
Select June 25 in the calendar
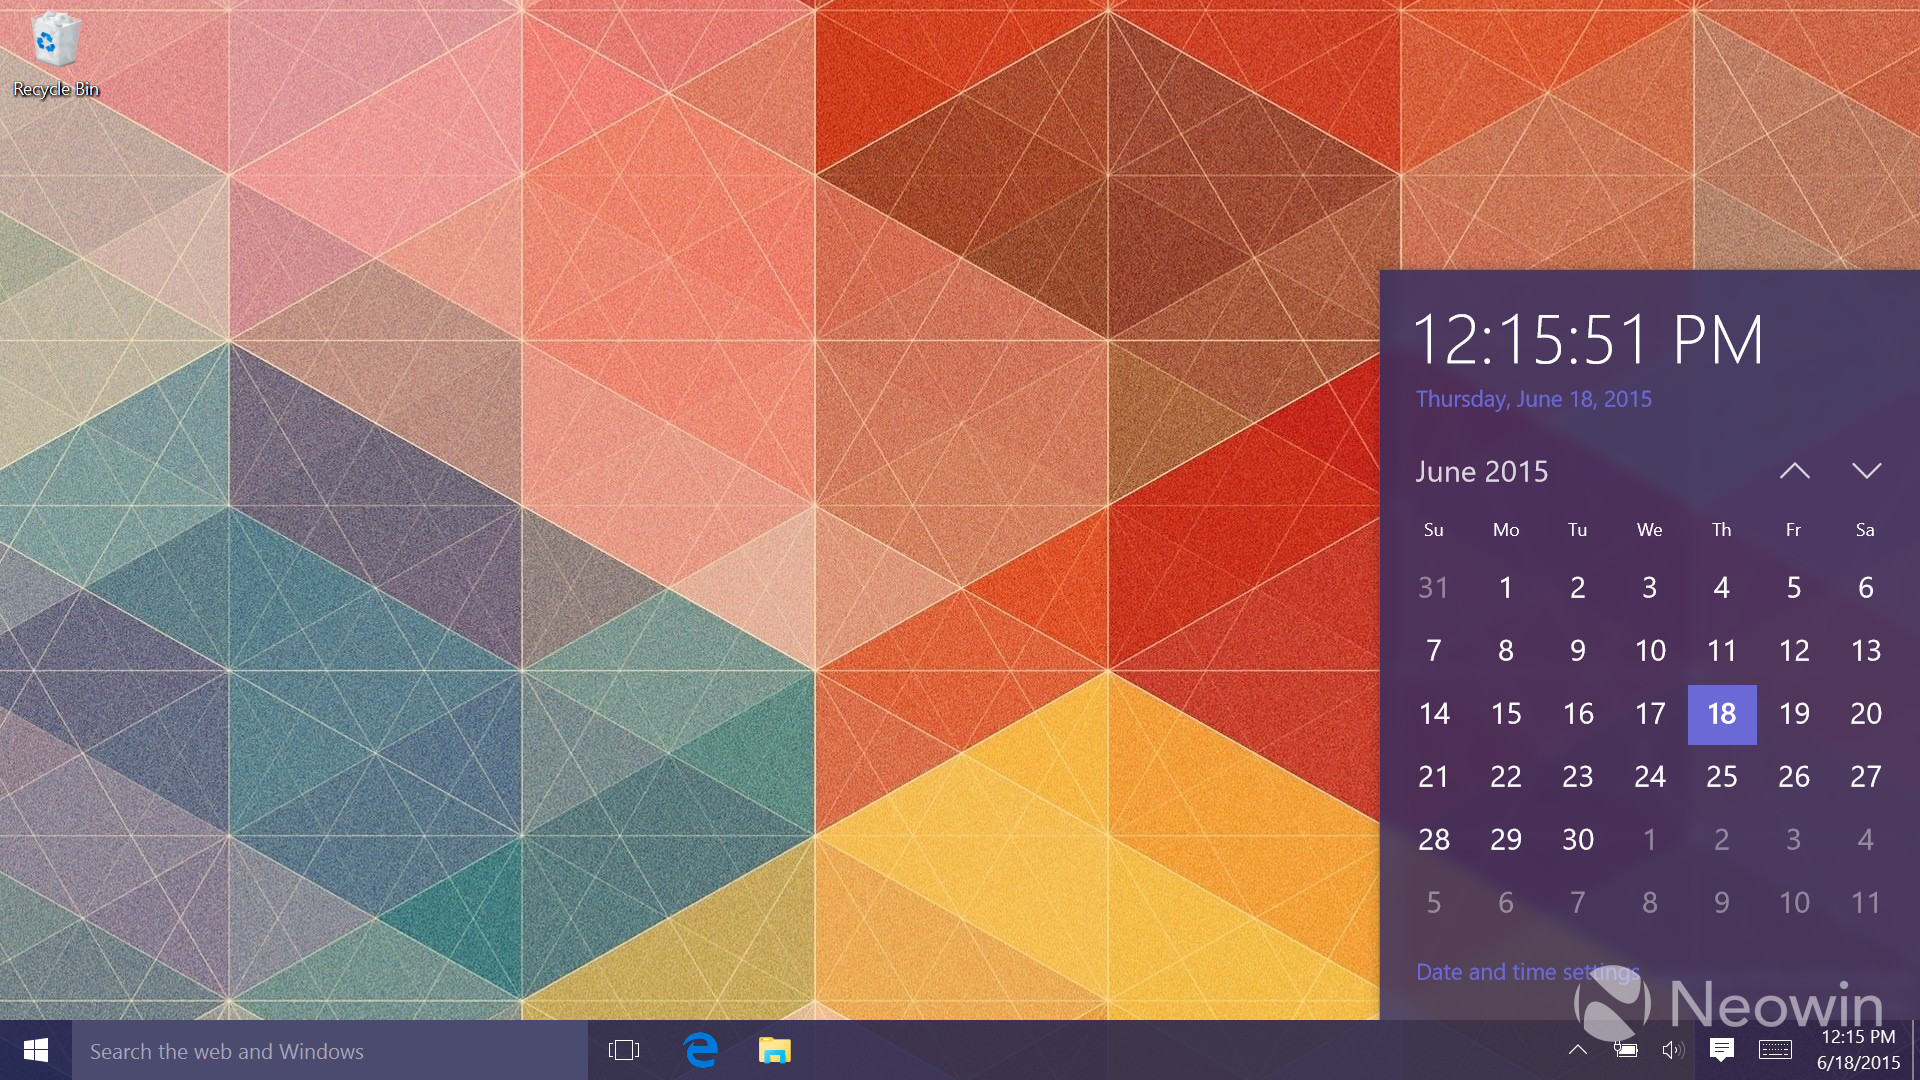[1722, 777]
